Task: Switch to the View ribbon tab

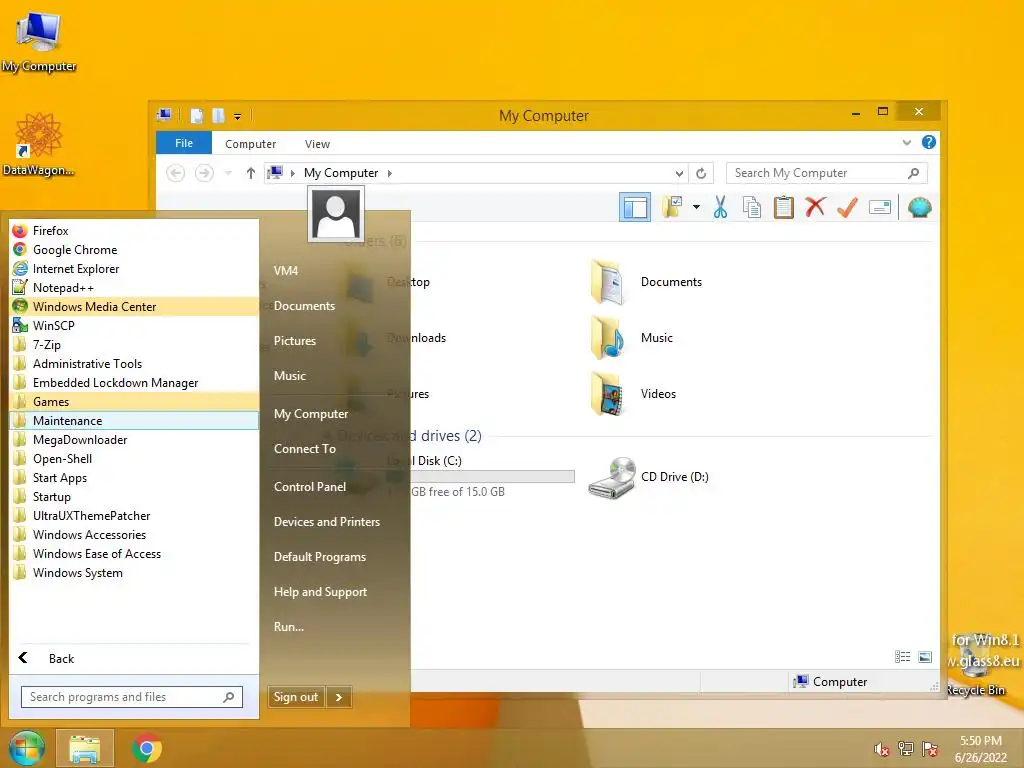Action: pyautogui.click(x=317, y=144)
